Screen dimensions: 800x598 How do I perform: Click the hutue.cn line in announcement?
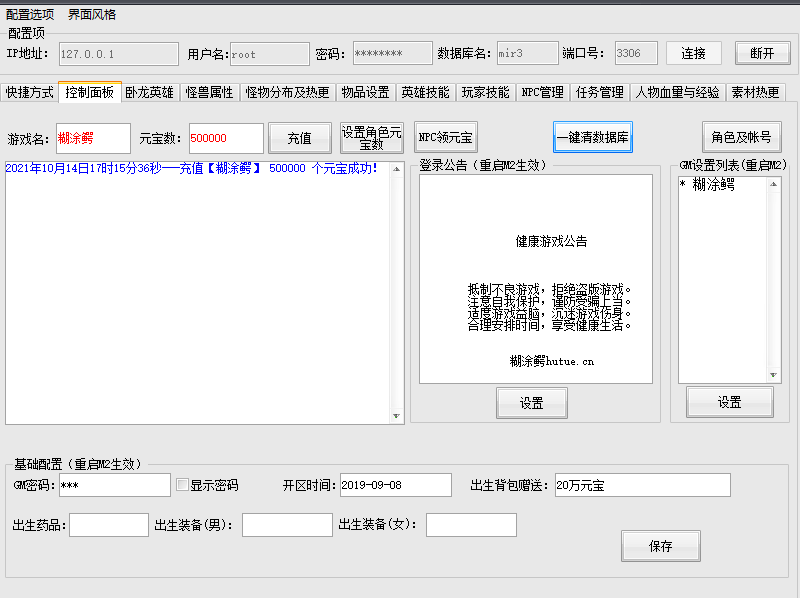[x=552, y=361]
